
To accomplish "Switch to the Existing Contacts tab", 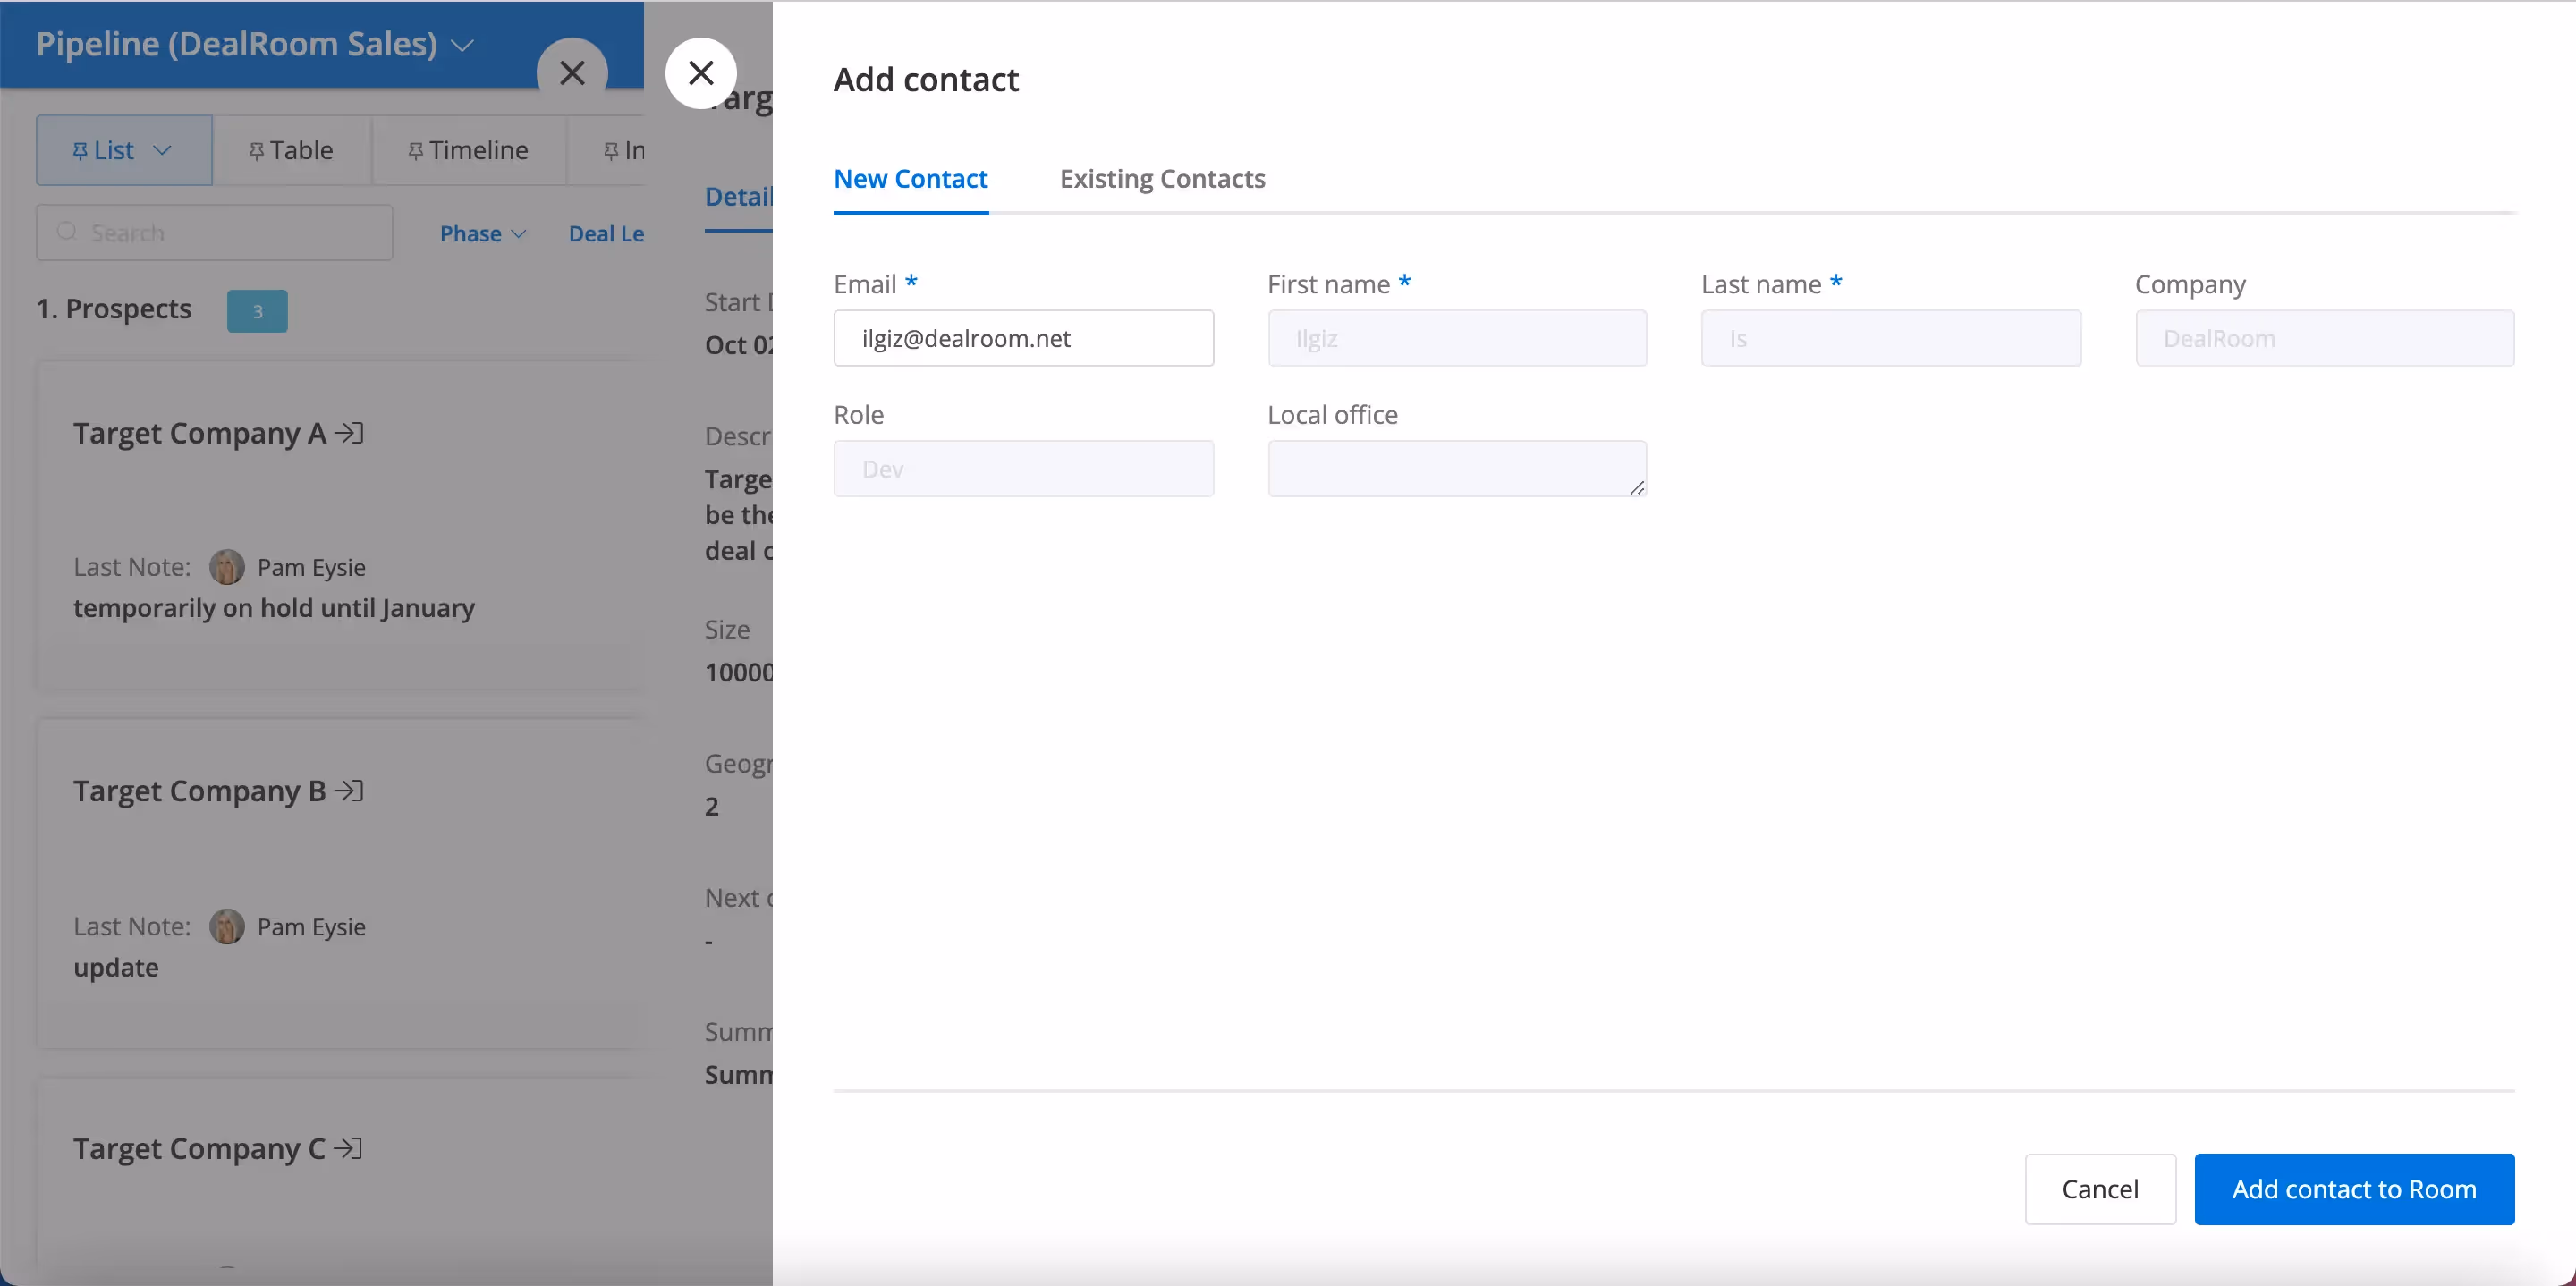I will click(x=1162, y=179).
